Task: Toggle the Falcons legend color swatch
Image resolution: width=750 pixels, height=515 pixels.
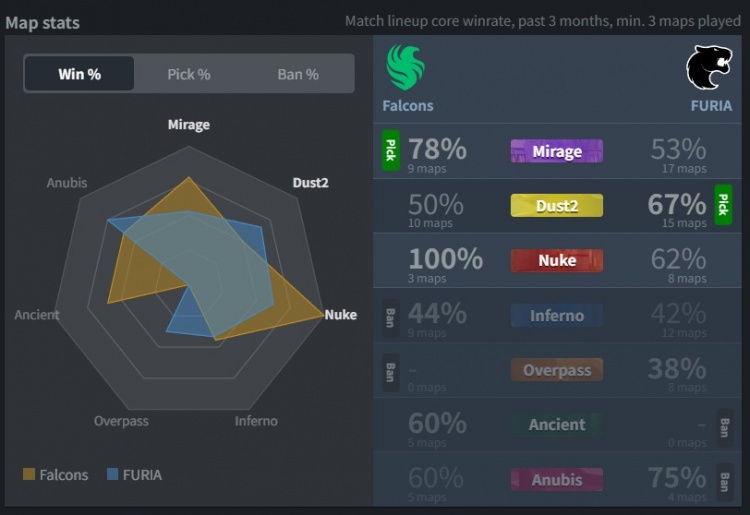Action: 29,475
